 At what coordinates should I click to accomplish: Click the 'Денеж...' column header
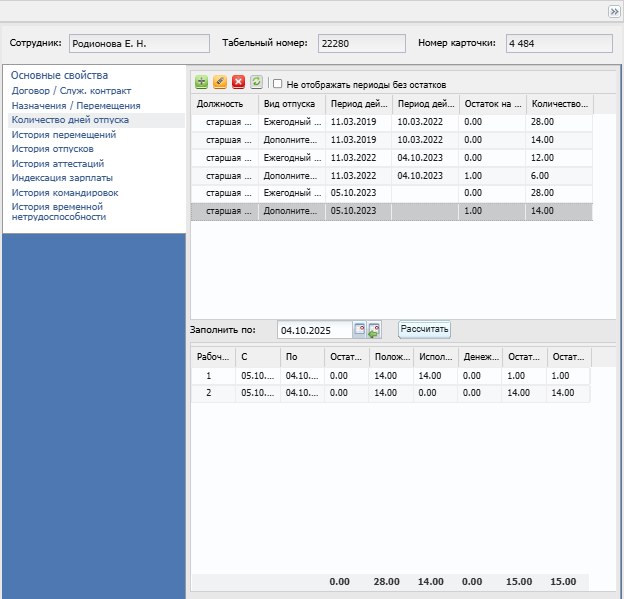tap(480, 357)
